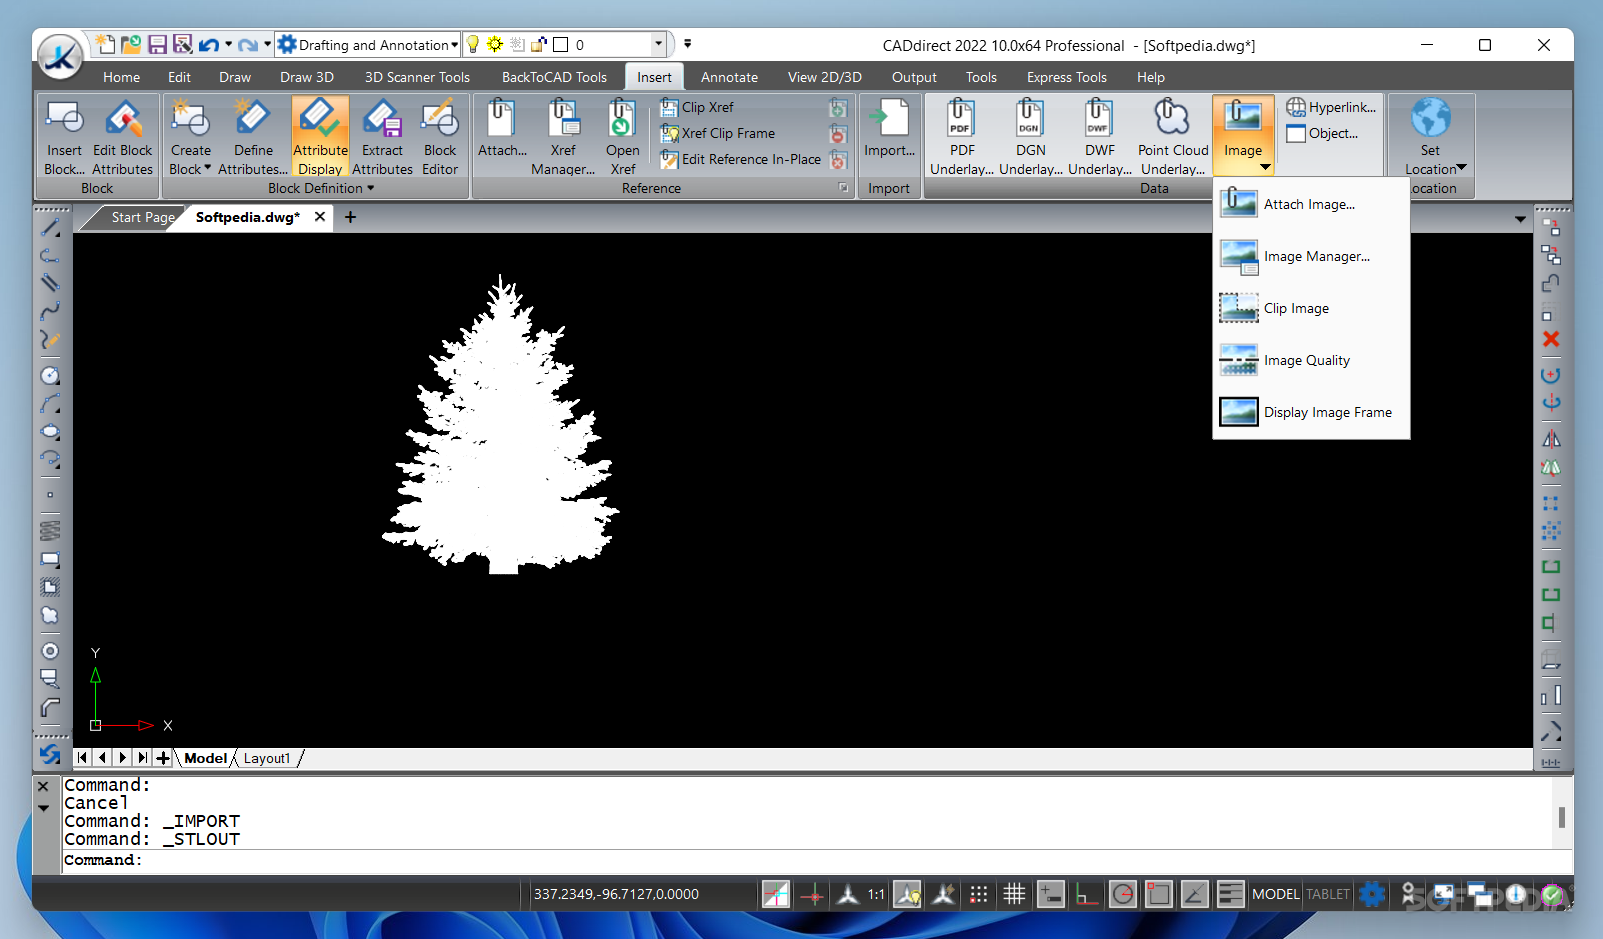Screen dimensions: 1603x939
Task: Expand the Redo history dropdown arrow
Action: [267, 45]
